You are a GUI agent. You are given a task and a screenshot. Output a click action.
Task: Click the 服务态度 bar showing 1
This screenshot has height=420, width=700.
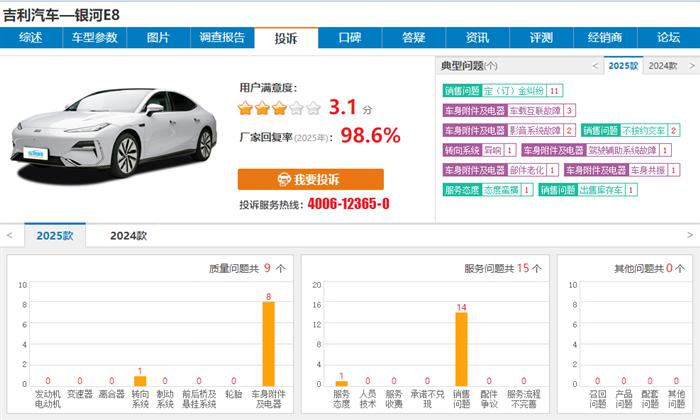[x=342, y=383]
